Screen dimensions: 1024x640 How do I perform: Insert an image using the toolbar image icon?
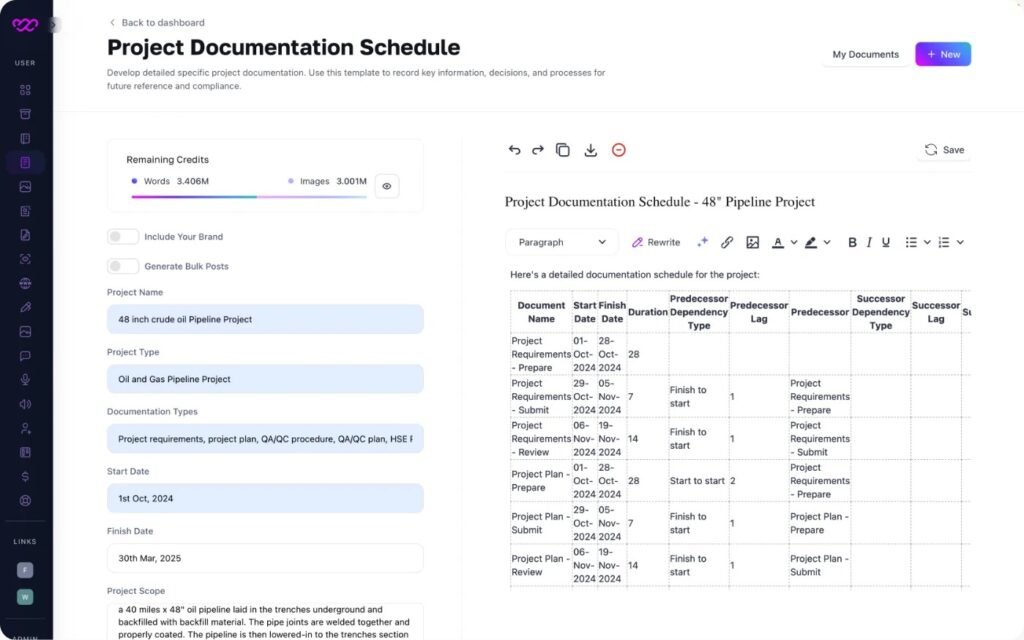click(752, 242)
